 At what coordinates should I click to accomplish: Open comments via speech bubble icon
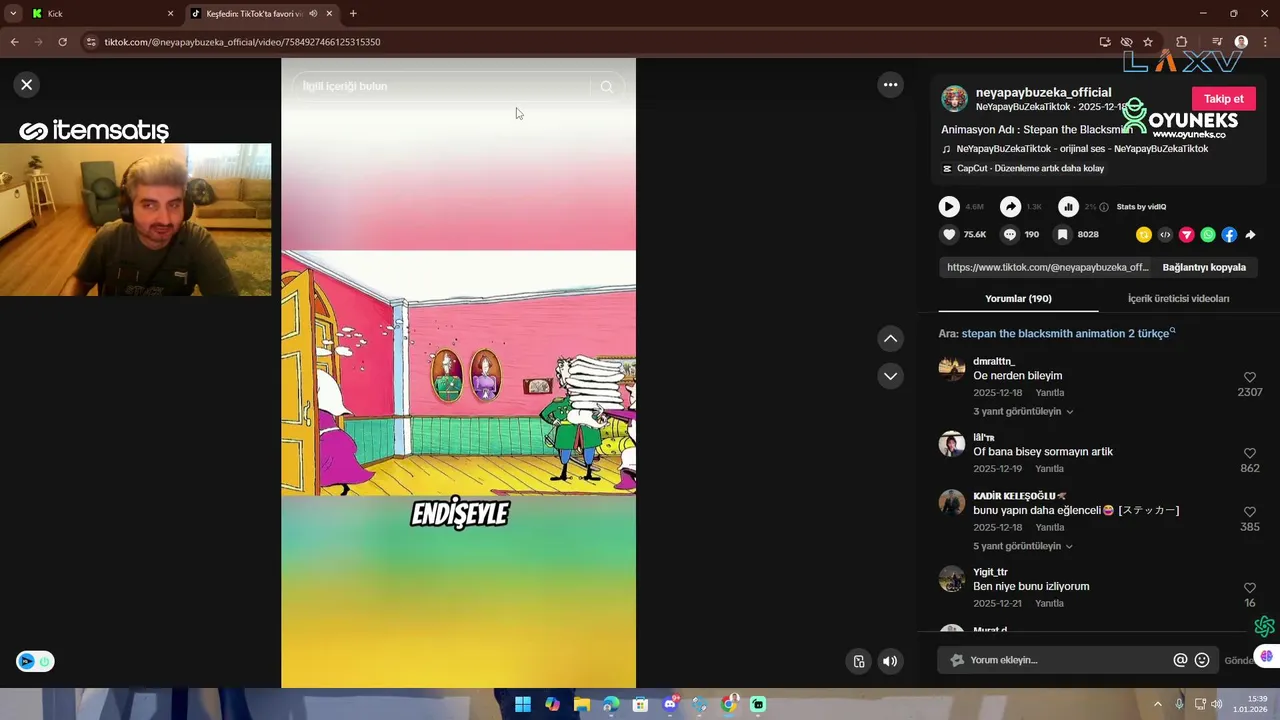[x=1010, y=235]
